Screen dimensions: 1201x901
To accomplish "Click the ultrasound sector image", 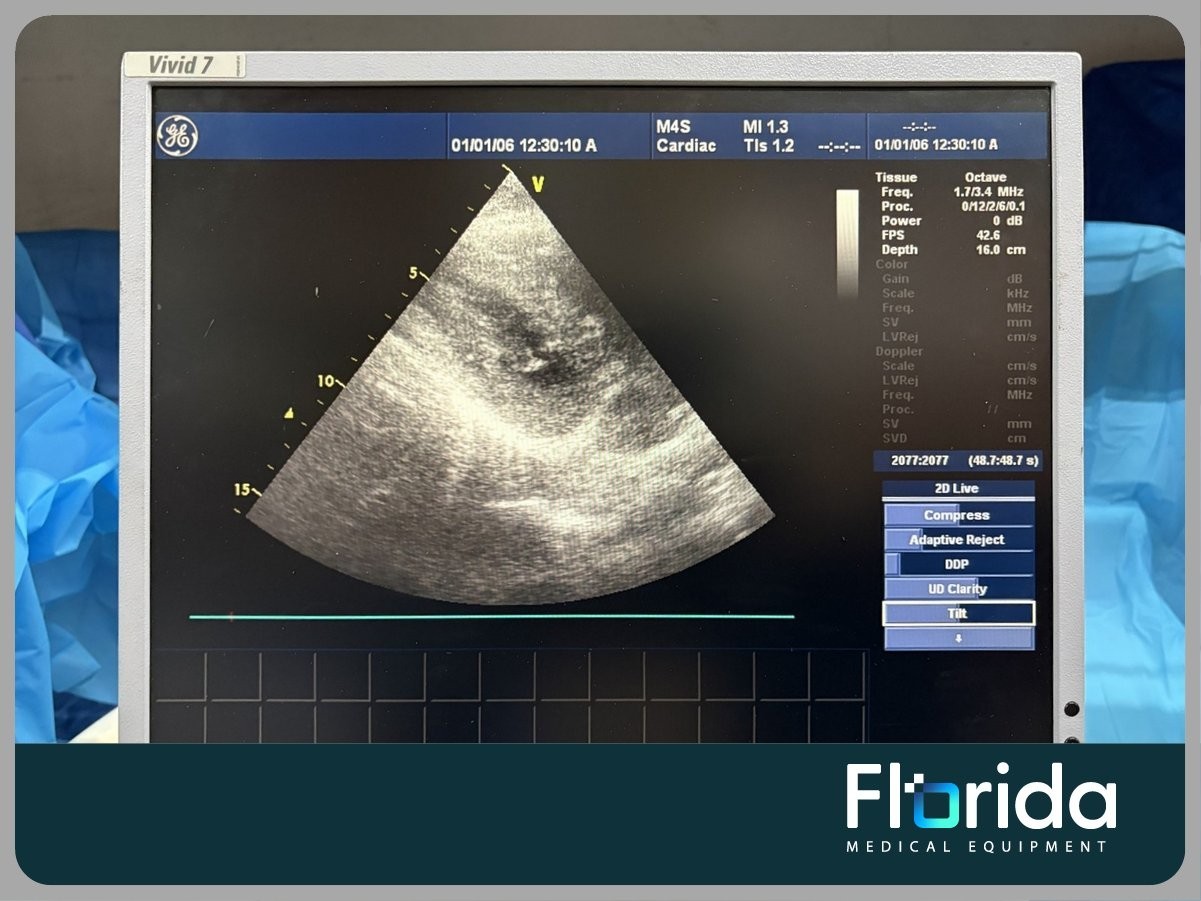I will coord(510,420).
